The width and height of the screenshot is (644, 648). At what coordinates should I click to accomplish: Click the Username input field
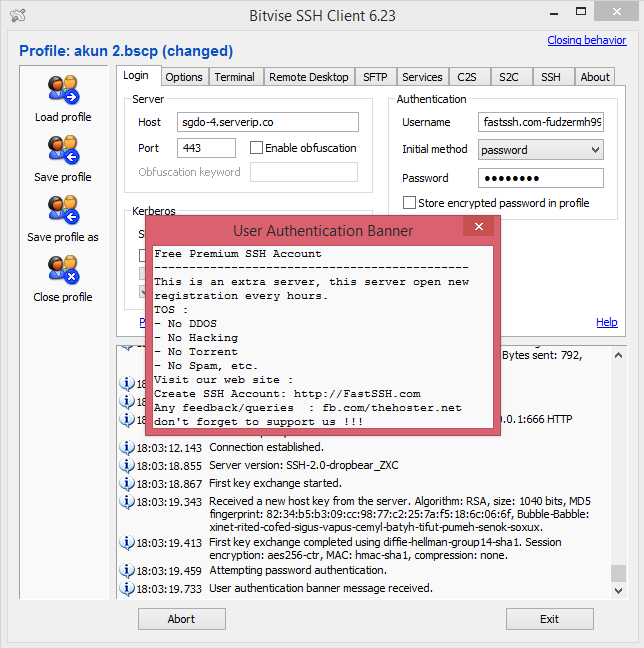pos(541,122)
